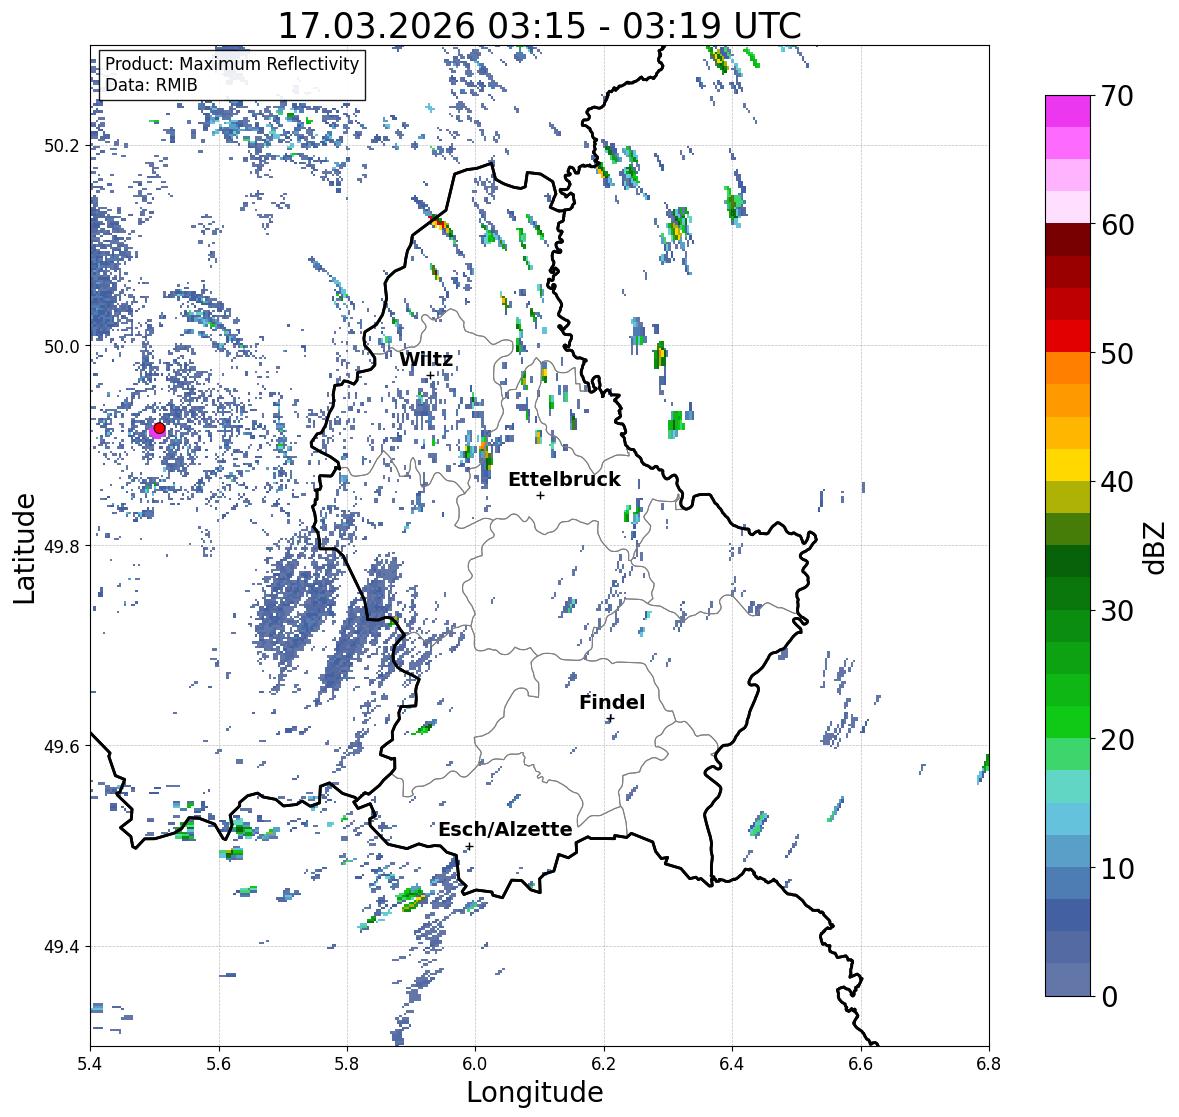Click the 5.4 longitude tick label
This screenshot has height=1117, width=1179.
tap(90, 1064)
